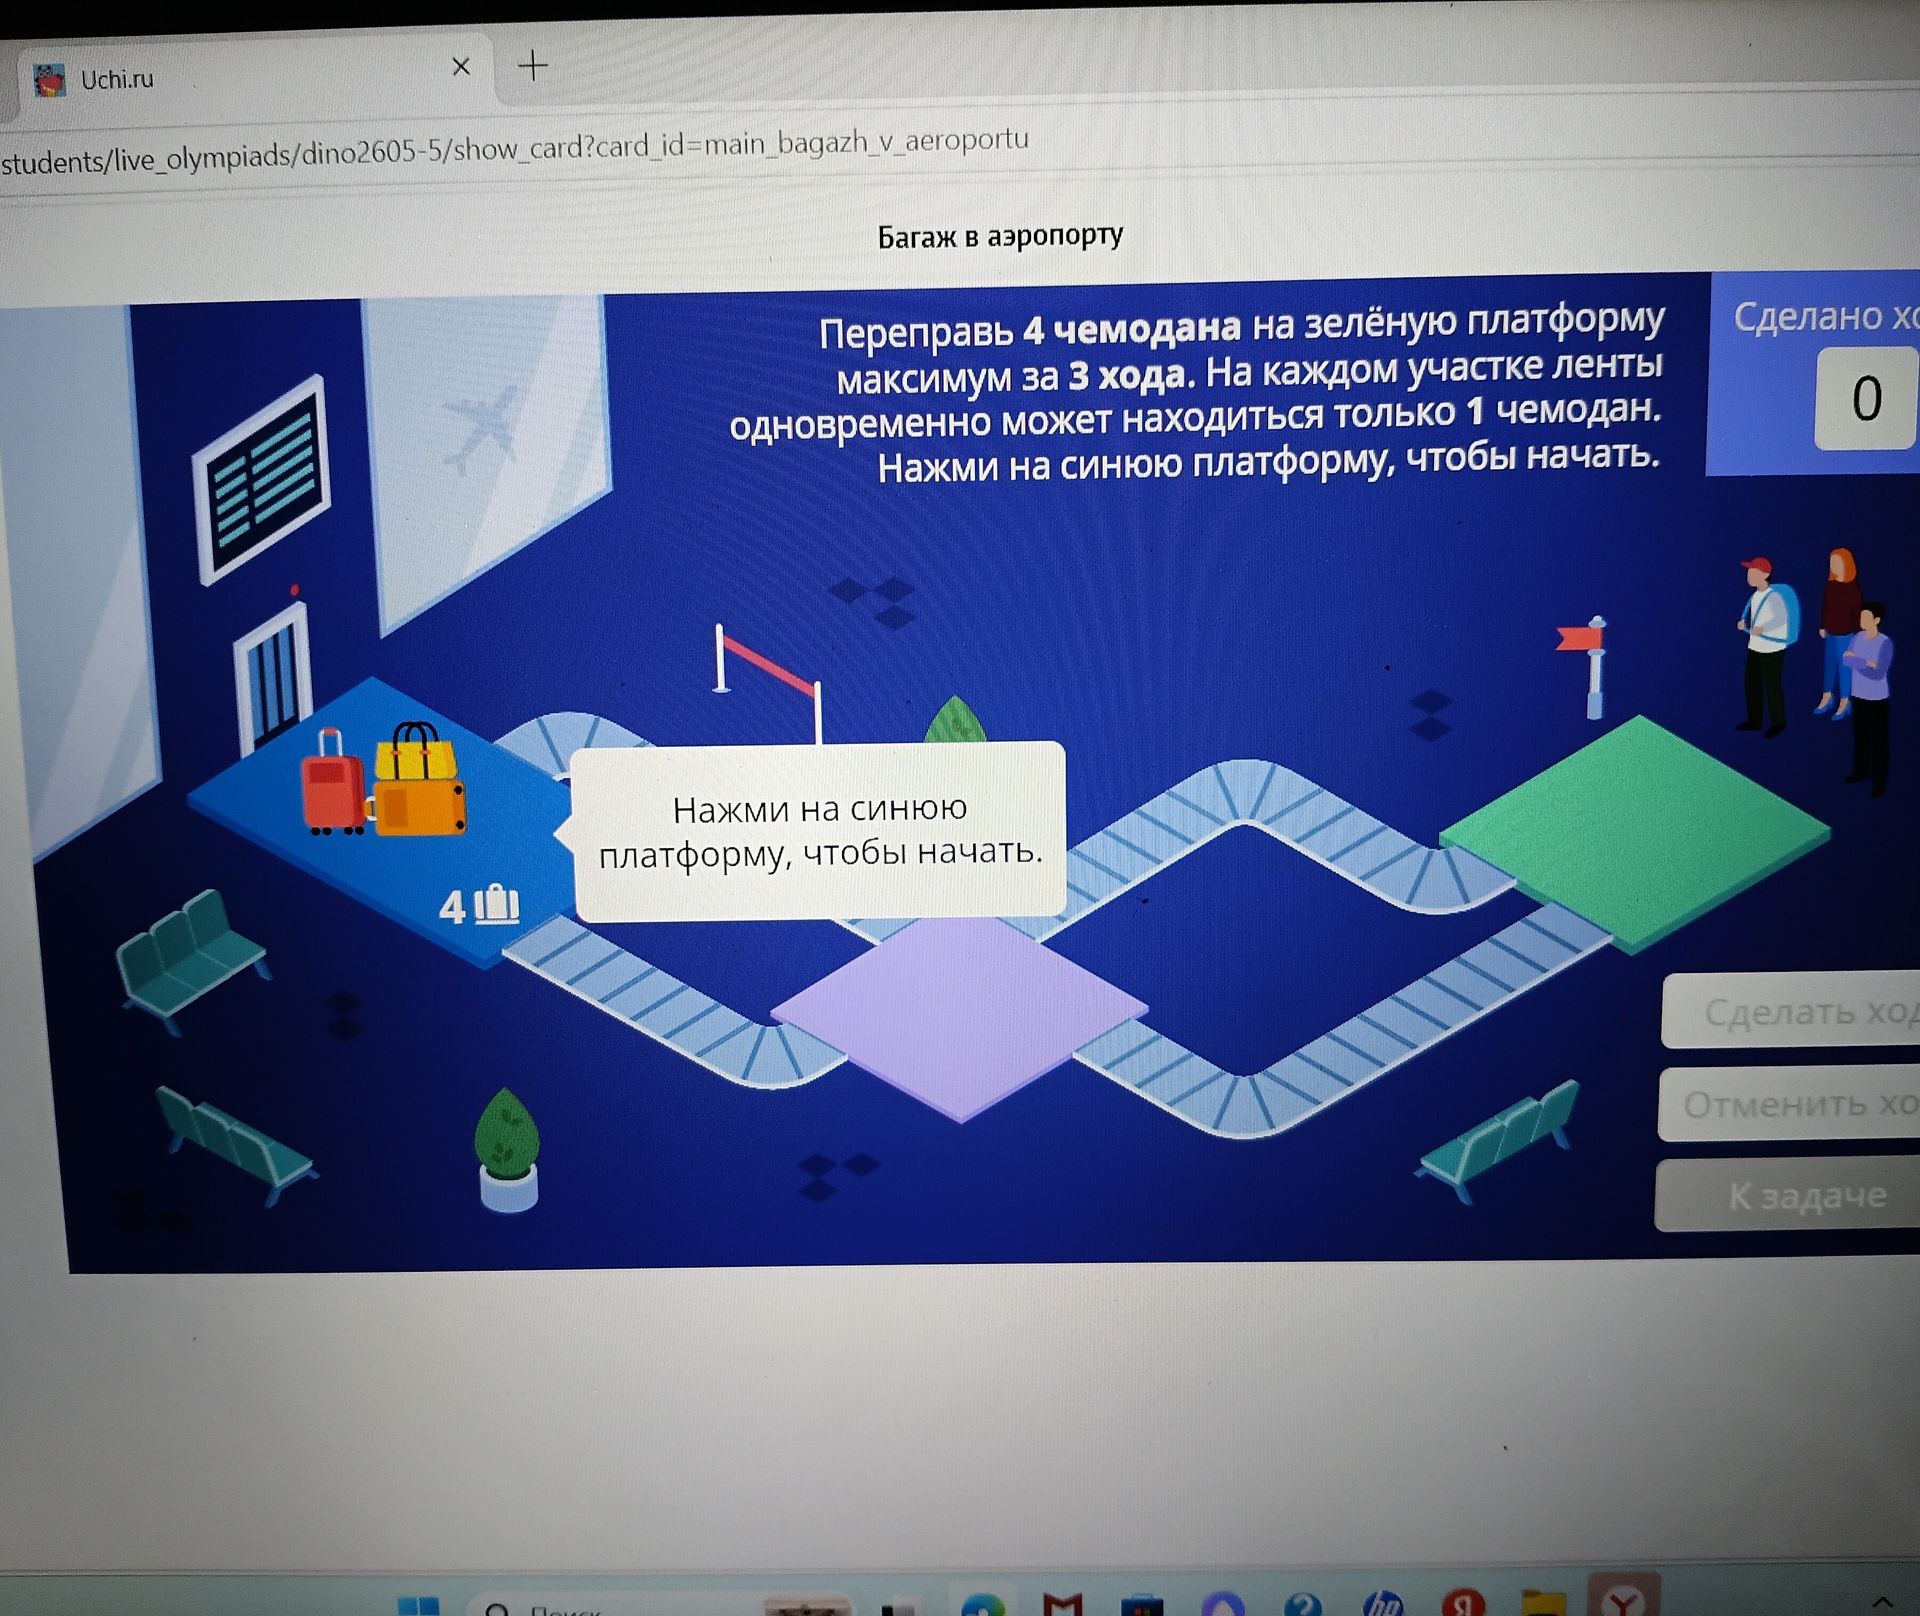The image size is (1920, 1616).
Task: Click the 'Сделано ходов' label
Action: click(x=1826, y=316)
